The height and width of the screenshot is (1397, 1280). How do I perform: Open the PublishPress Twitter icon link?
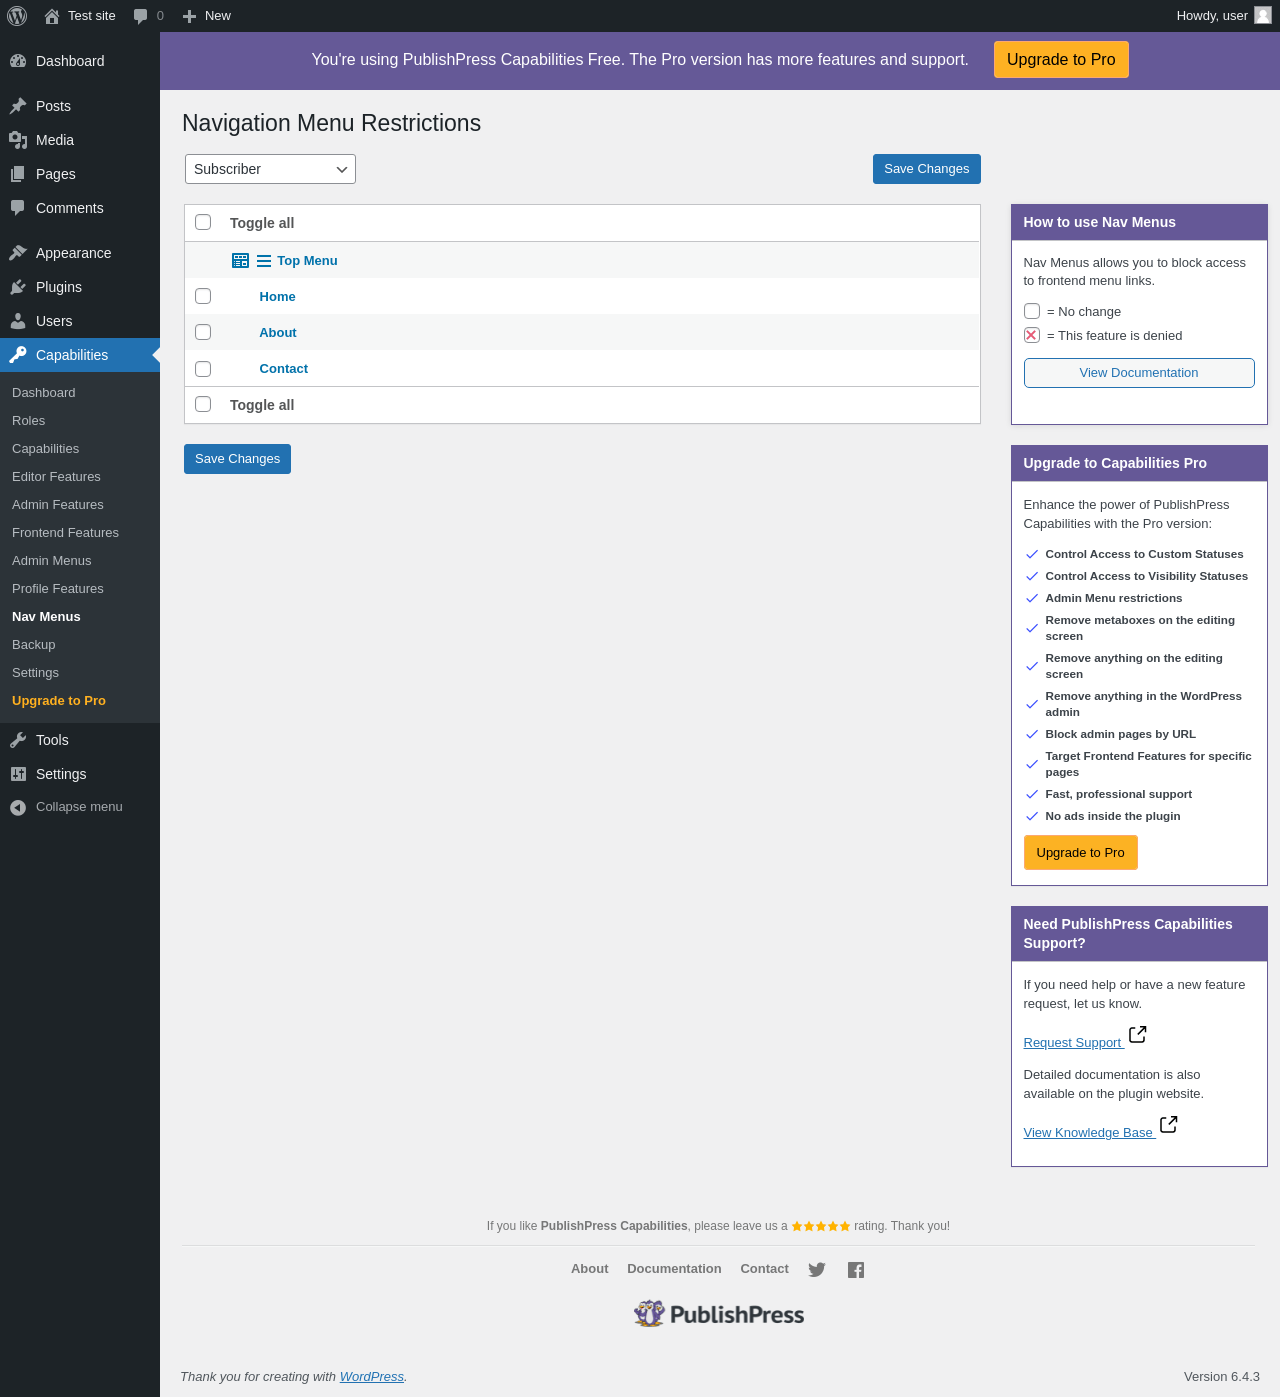pyautogui.click(x=817, y=1270)
